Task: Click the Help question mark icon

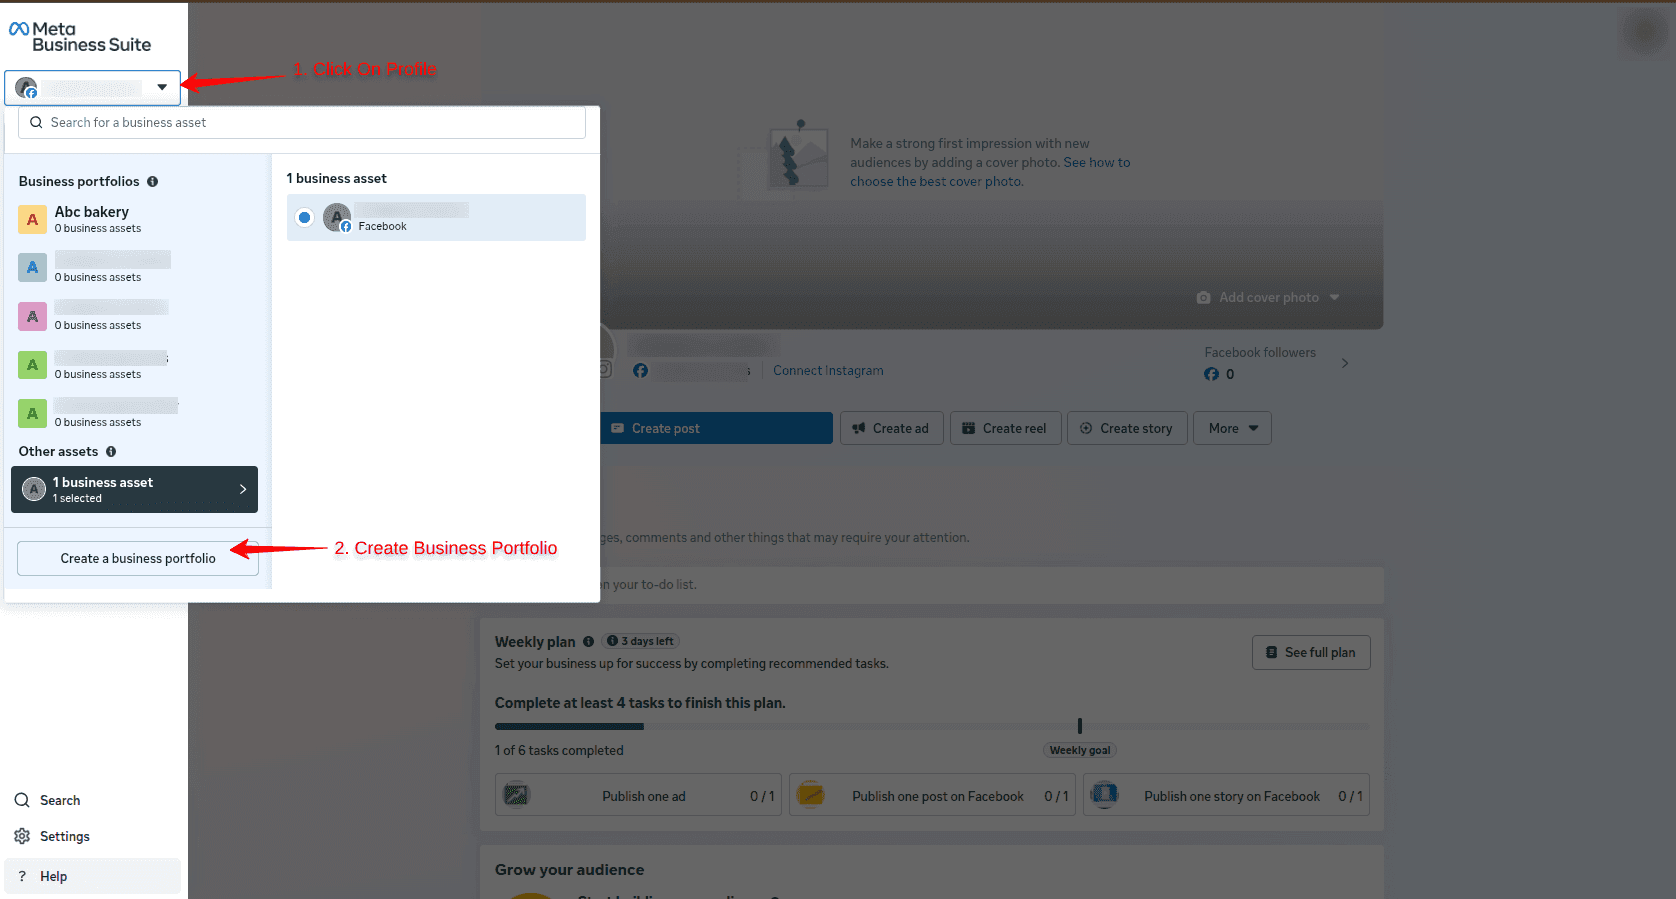Action: point(22,876)
